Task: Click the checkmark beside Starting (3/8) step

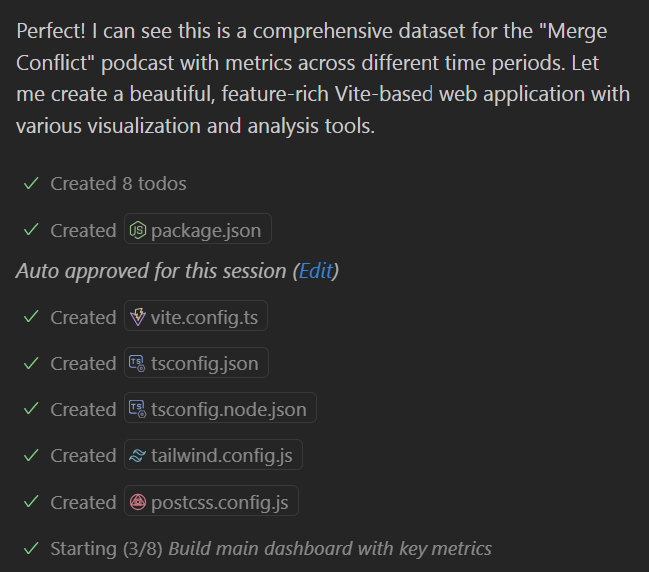Action: click(x=31, y=548)
